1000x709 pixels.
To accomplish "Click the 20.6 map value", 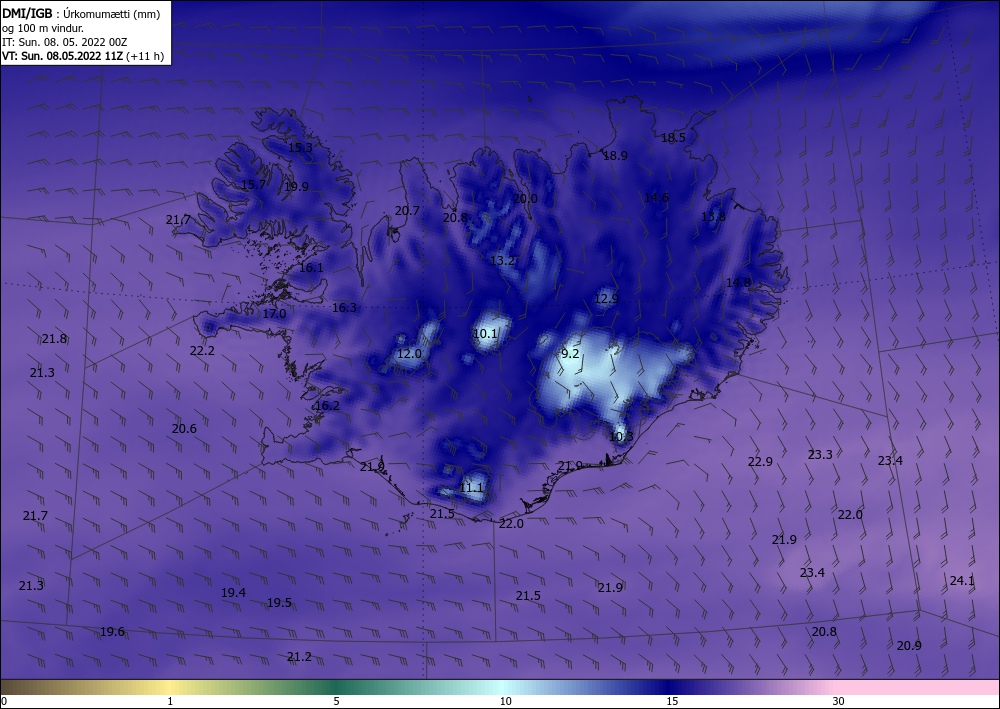I will click(184, 428).
